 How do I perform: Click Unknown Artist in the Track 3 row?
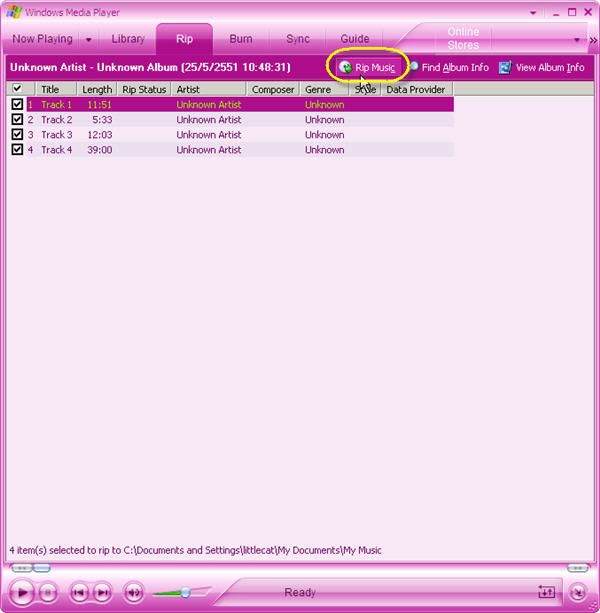(209, 135)
